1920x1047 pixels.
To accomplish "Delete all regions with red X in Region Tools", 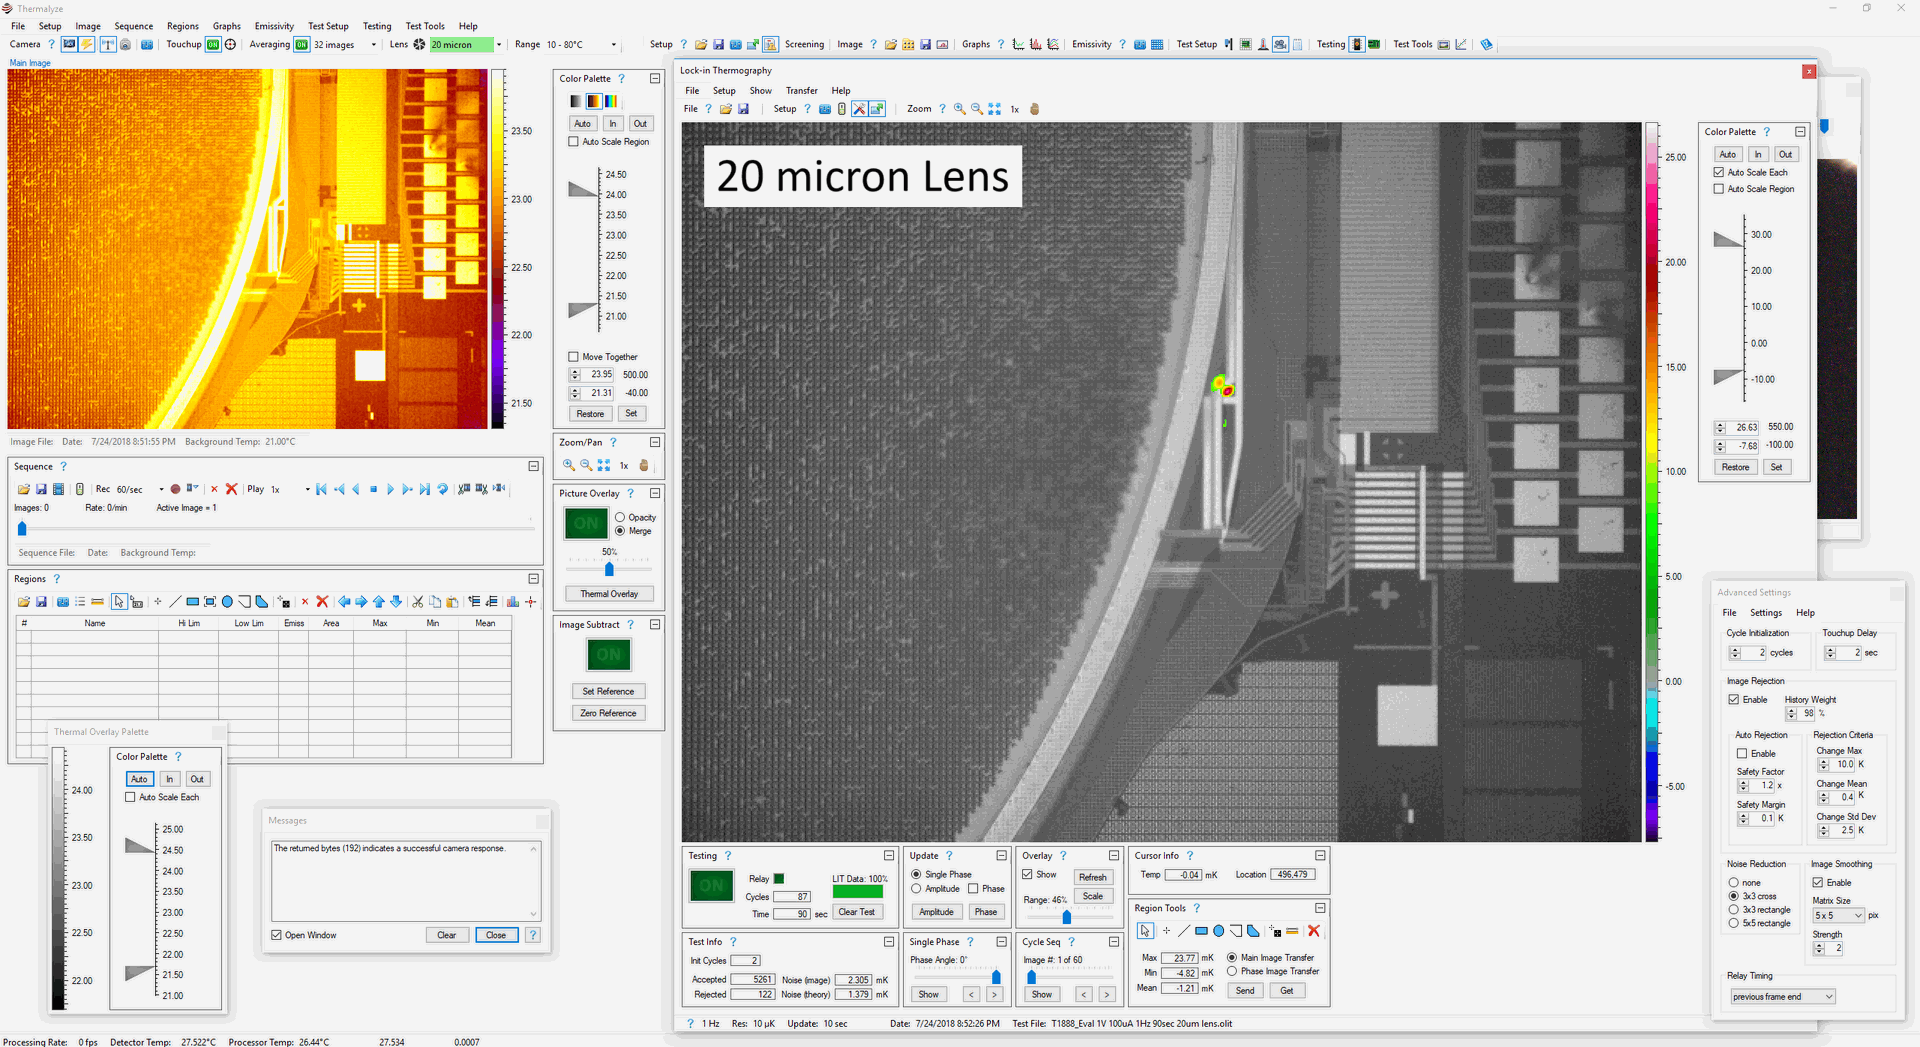I will click(x=1314, y=931).
